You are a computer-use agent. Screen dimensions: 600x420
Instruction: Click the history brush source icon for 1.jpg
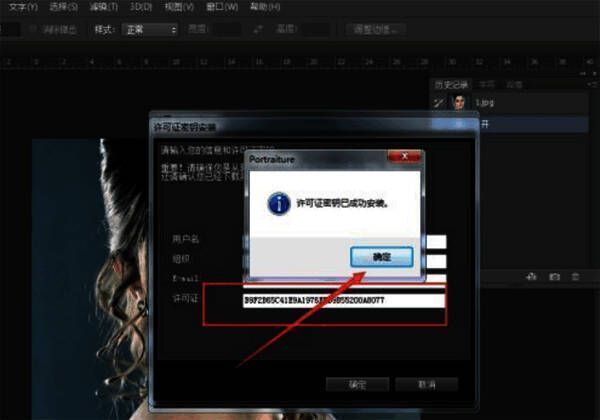[x=439, y=103]
